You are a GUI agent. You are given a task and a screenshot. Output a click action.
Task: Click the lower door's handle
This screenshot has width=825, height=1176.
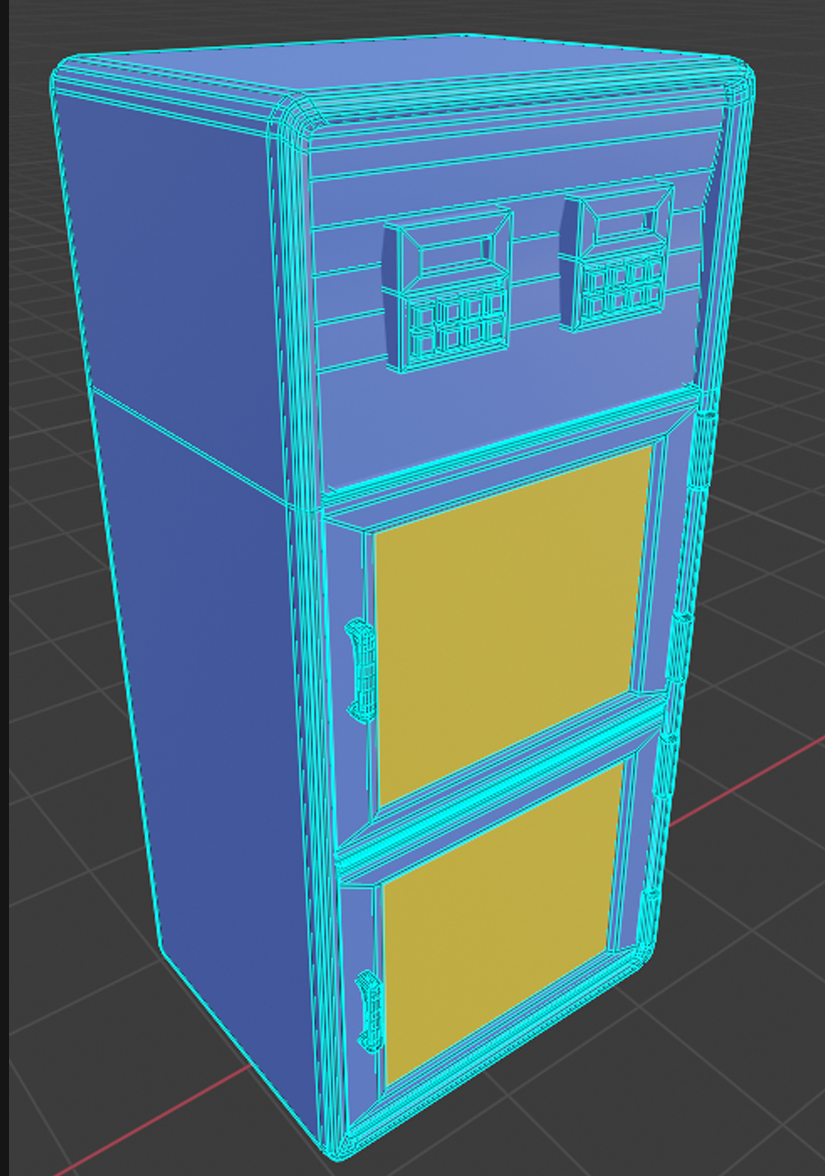(x=370, y=1012)
